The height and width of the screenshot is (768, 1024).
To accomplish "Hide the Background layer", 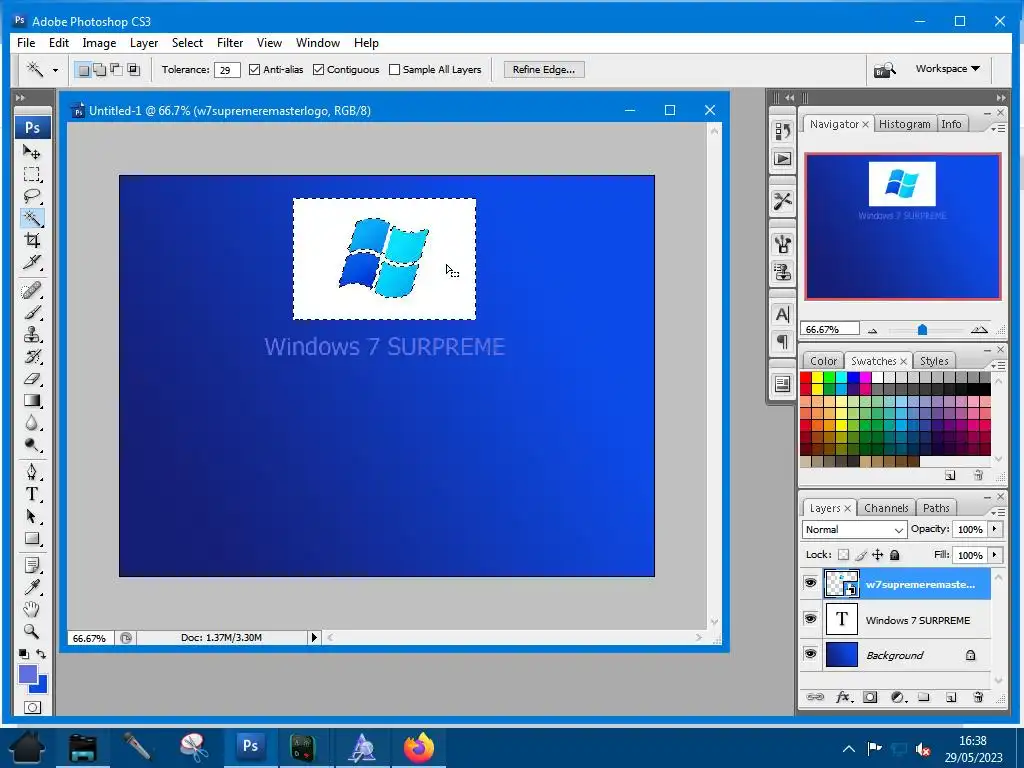I will click(810, 654).
